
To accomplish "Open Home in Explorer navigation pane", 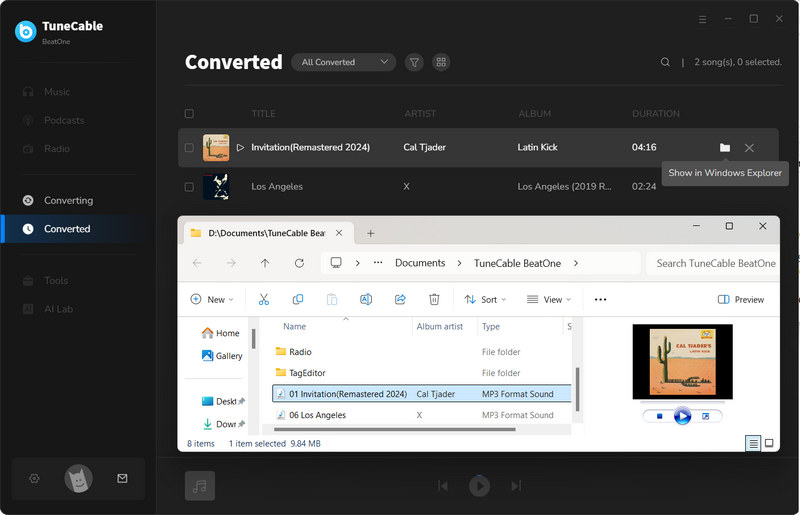I will coord(220,333).
